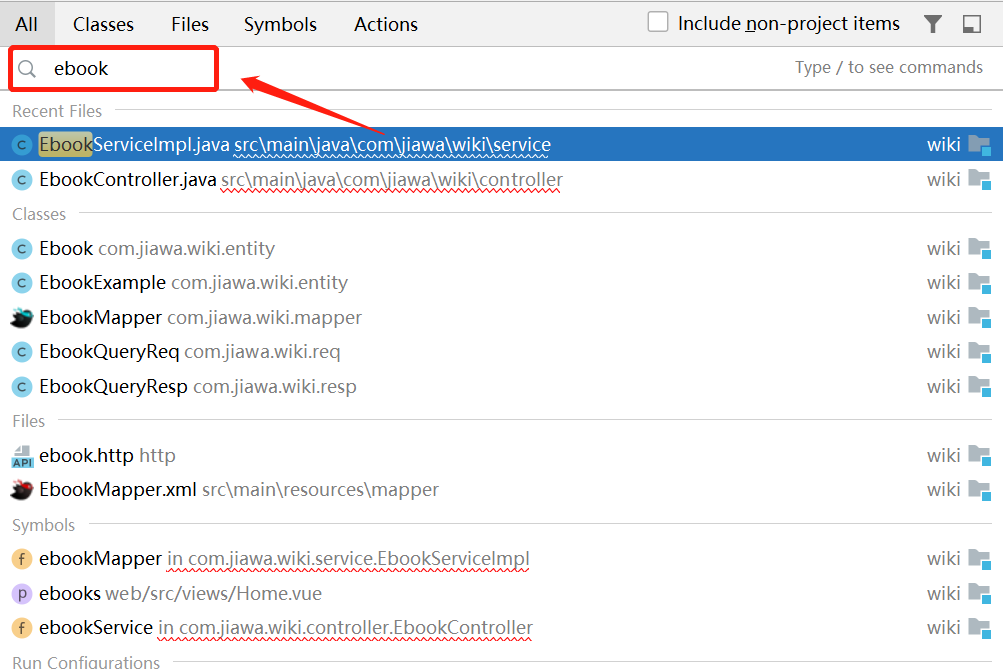Click wiki module folder icon on EbookExample row
The image size is (1003, 669).
979,283
